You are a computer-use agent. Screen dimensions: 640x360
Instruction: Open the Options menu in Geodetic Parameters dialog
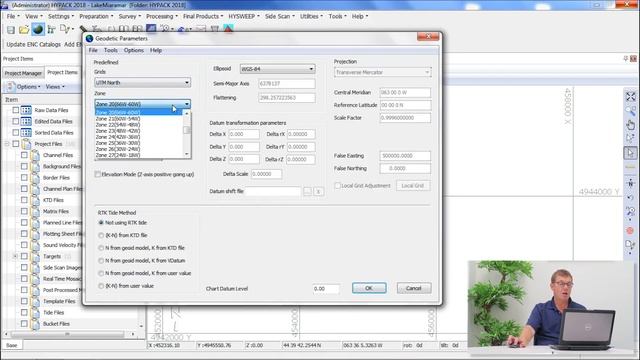[x=134, y=50]
